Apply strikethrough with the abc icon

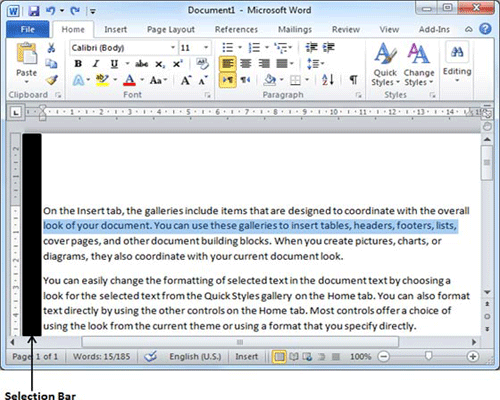tap(141, 63)
